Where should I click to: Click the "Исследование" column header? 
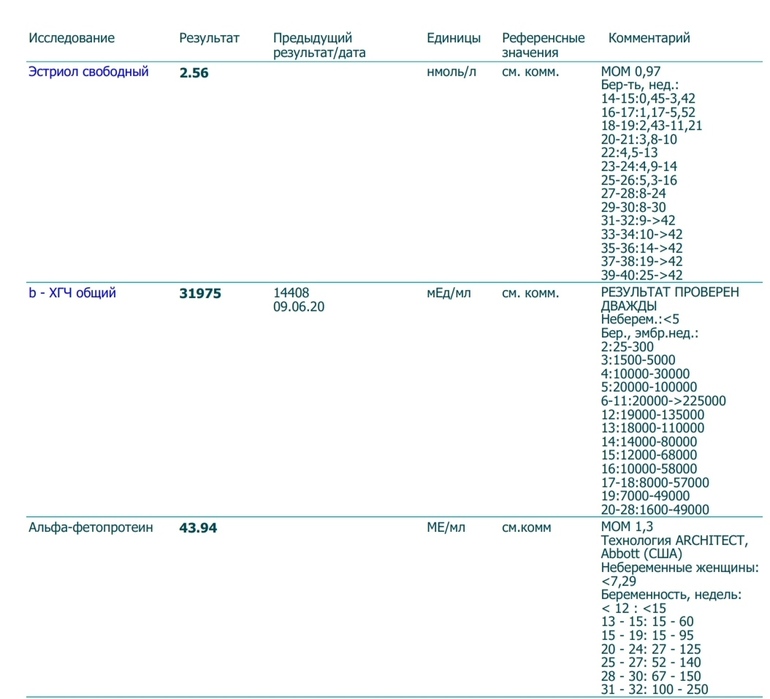click(x=71, y=38)
